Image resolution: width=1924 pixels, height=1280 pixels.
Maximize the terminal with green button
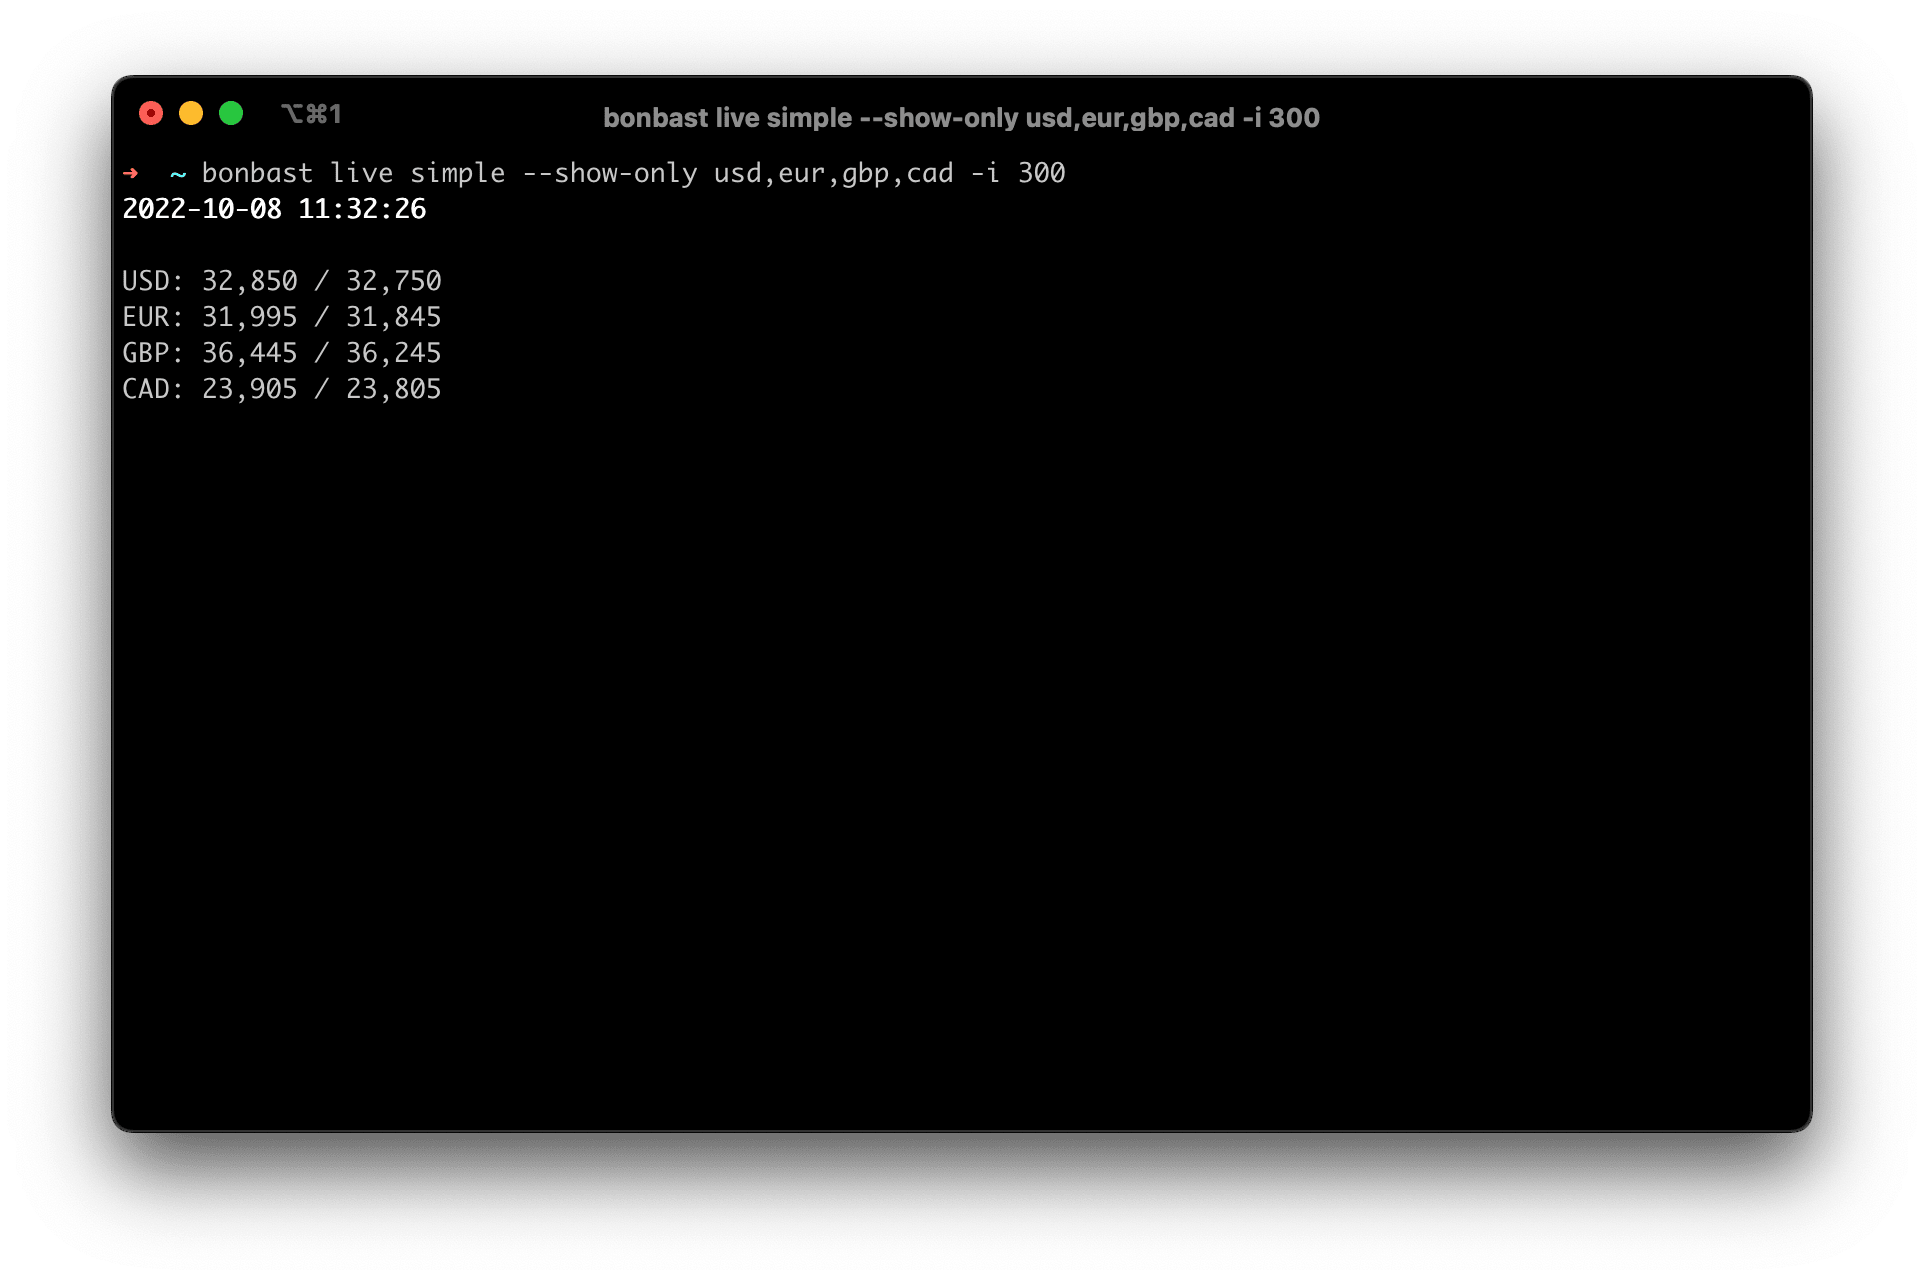231,114
